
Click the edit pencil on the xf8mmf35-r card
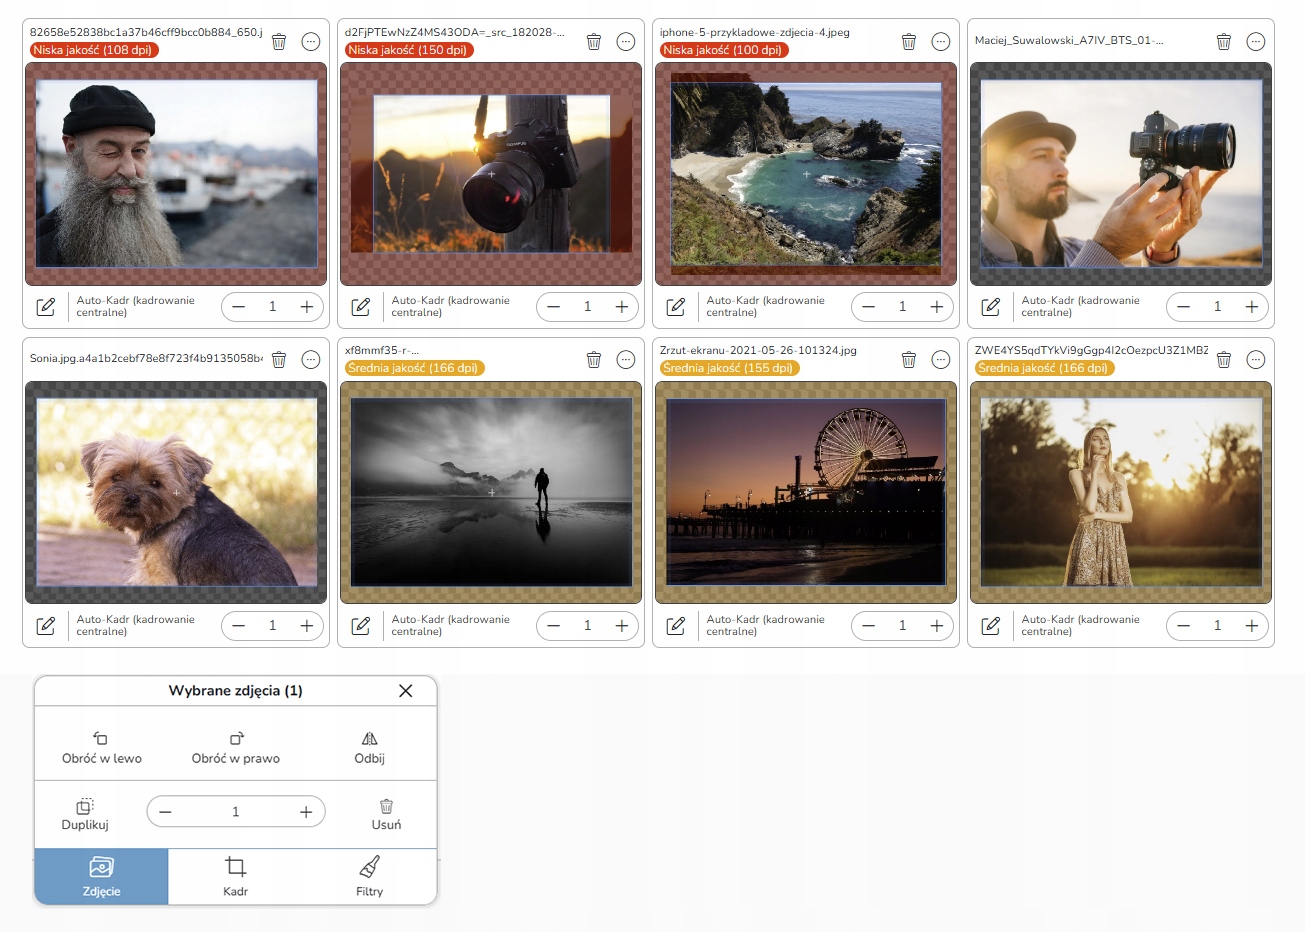361,626
